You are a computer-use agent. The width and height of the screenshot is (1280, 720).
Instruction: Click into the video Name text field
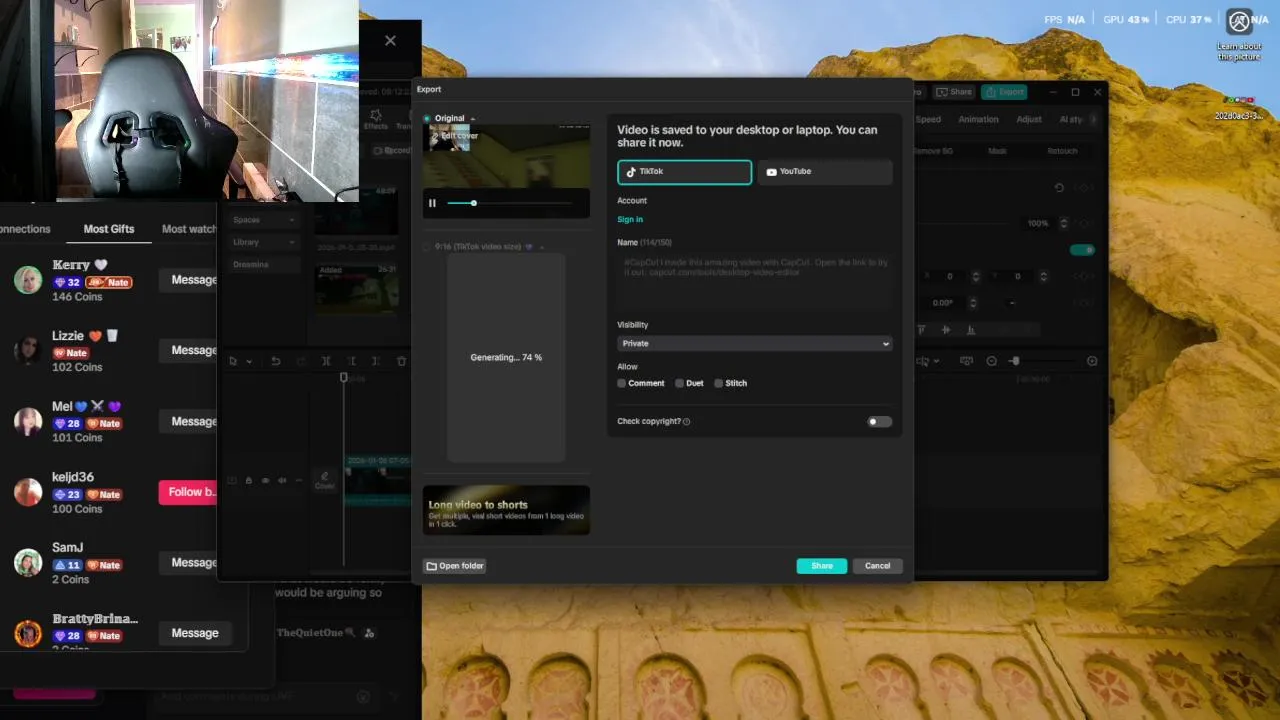tap(755, 280)
